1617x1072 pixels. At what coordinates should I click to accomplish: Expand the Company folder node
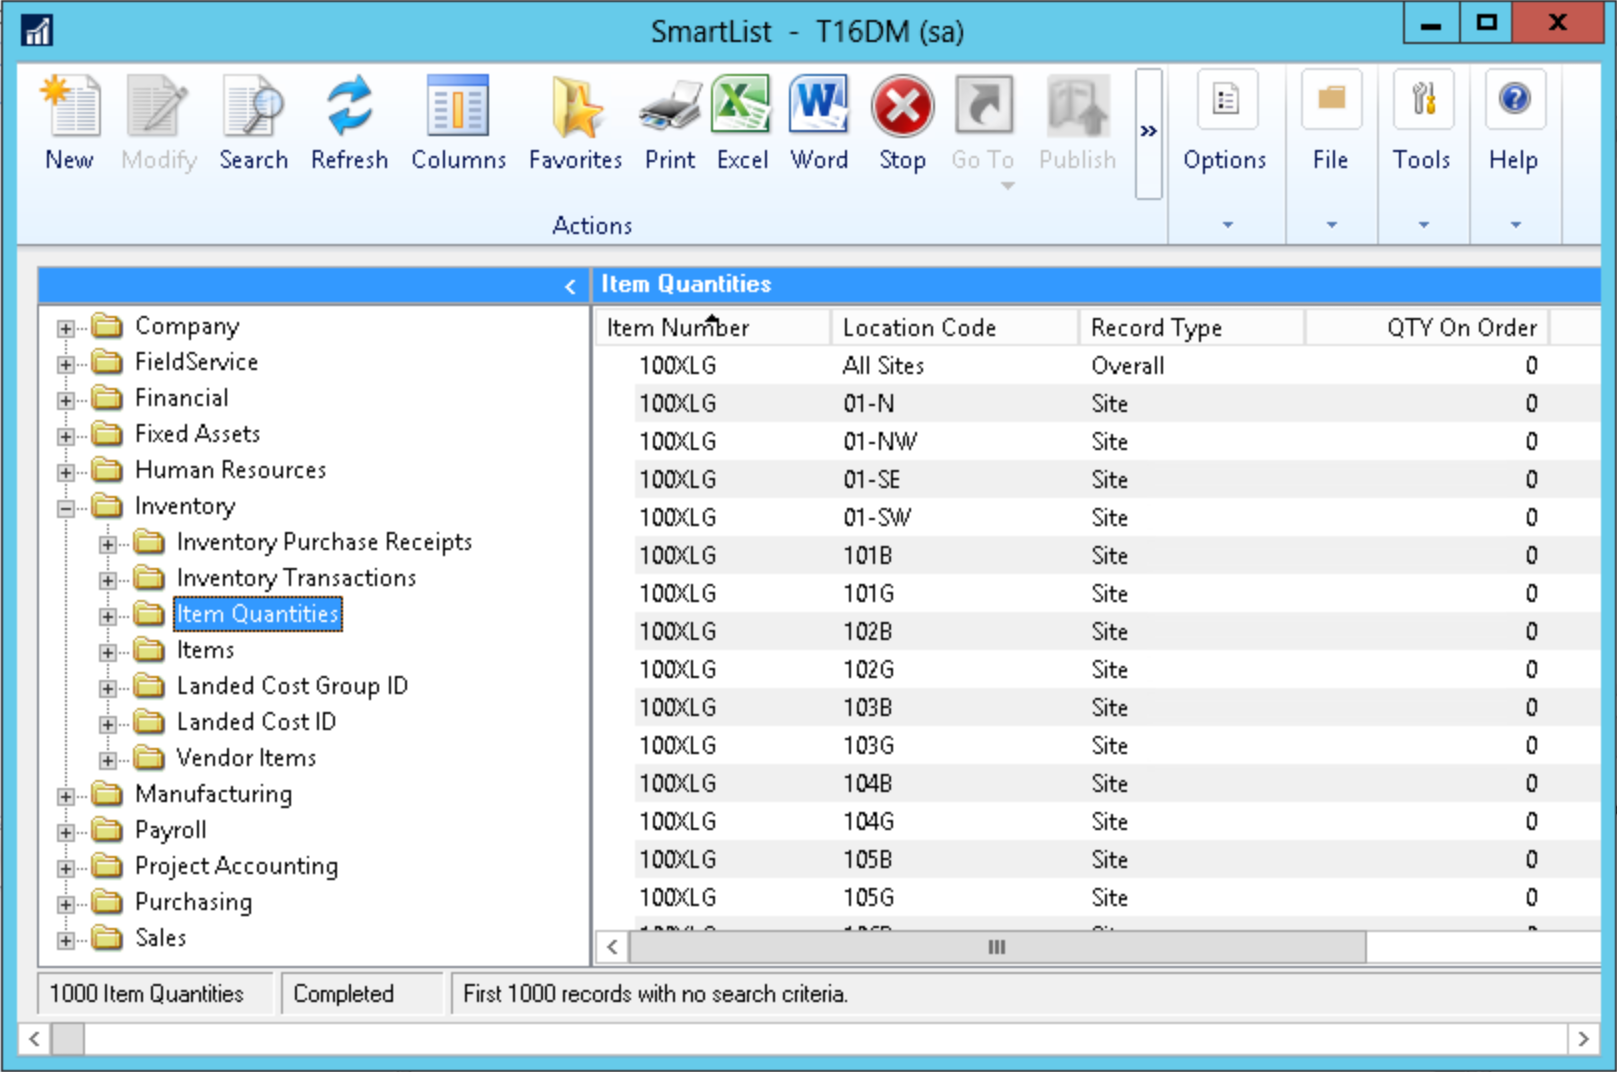point(66,328)
